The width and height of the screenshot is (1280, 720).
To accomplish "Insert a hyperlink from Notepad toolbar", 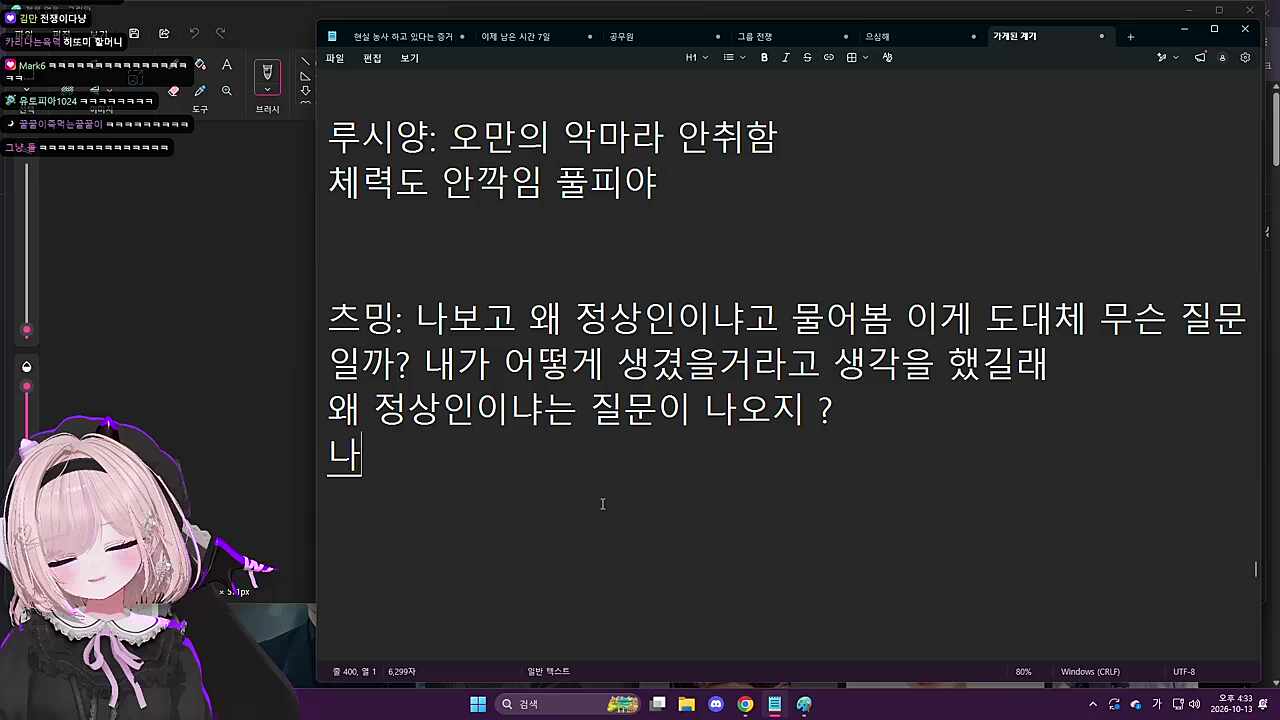I will coord(828,58).
